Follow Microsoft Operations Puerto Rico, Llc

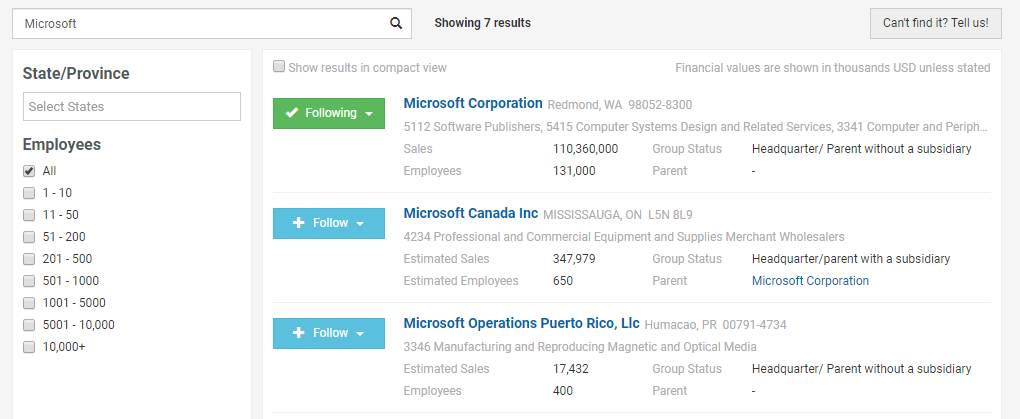point(329,333)
